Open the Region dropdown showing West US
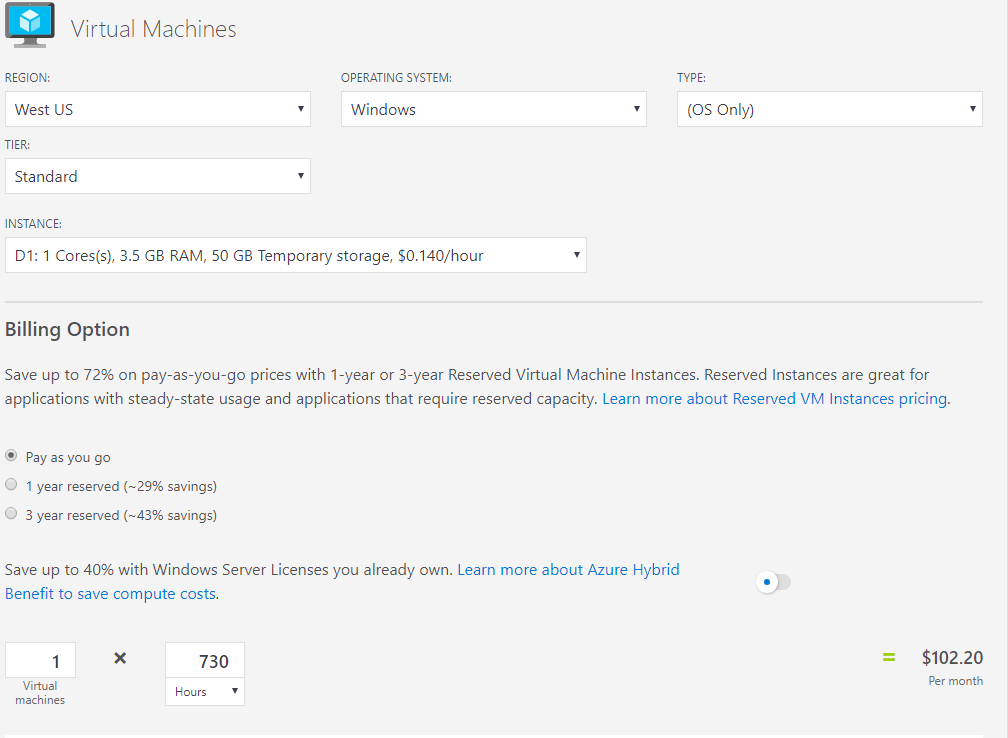The image size is (1008, 738). click(158, 109)
